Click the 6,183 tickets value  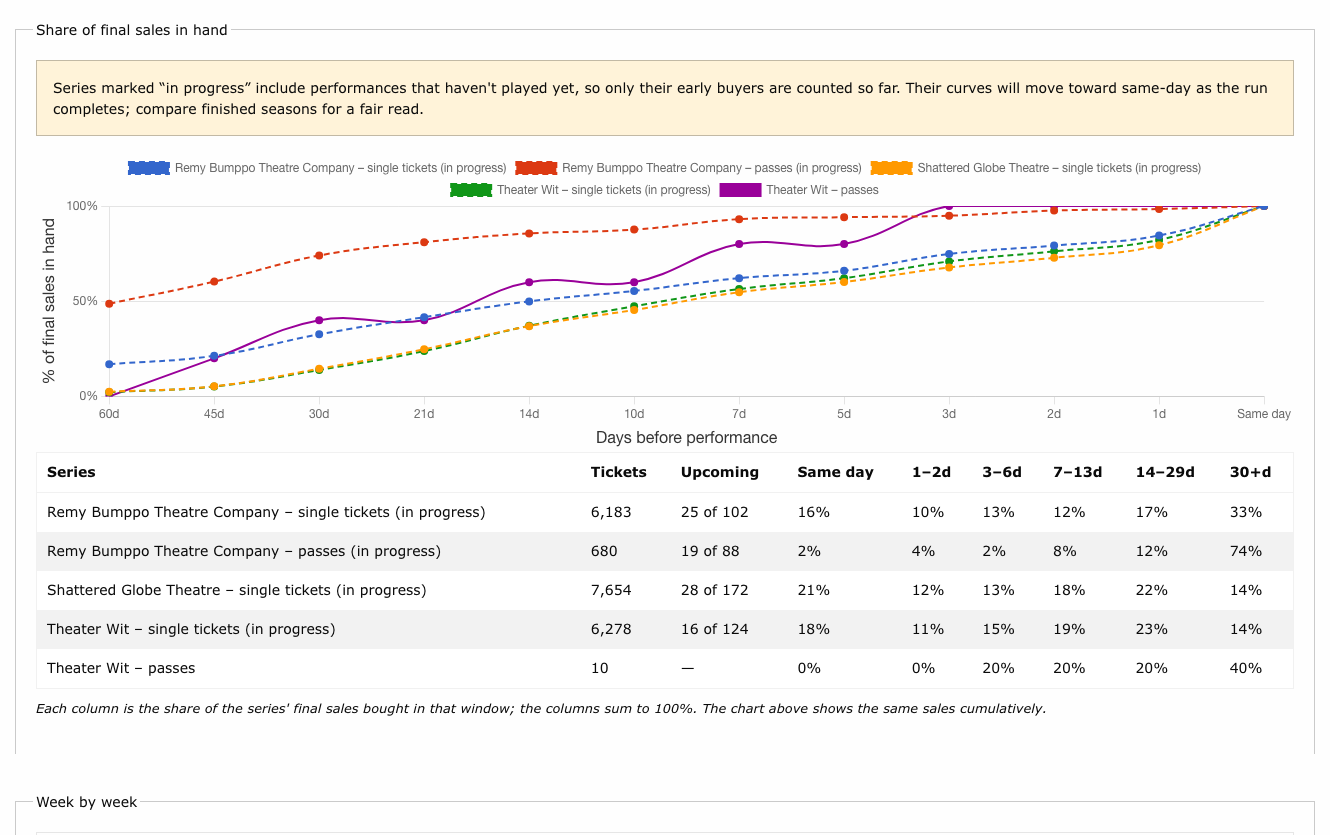pos(611,512)
